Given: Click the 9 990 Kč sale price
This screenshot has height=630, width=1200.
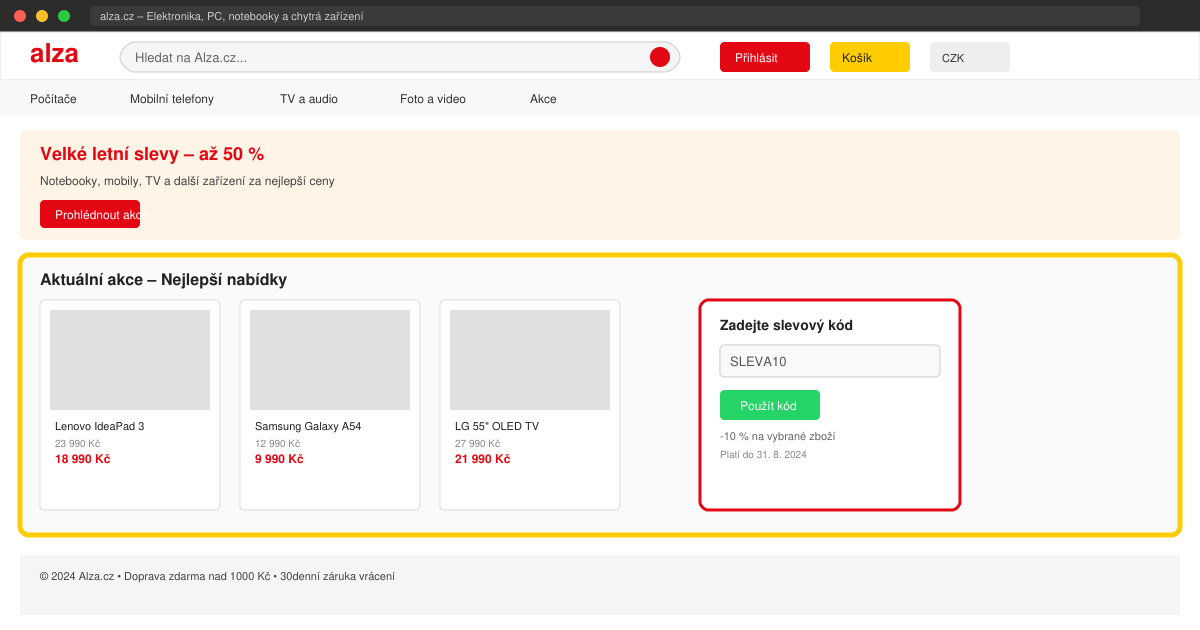Looking at the screenshot, I should [x=279, y=459].
